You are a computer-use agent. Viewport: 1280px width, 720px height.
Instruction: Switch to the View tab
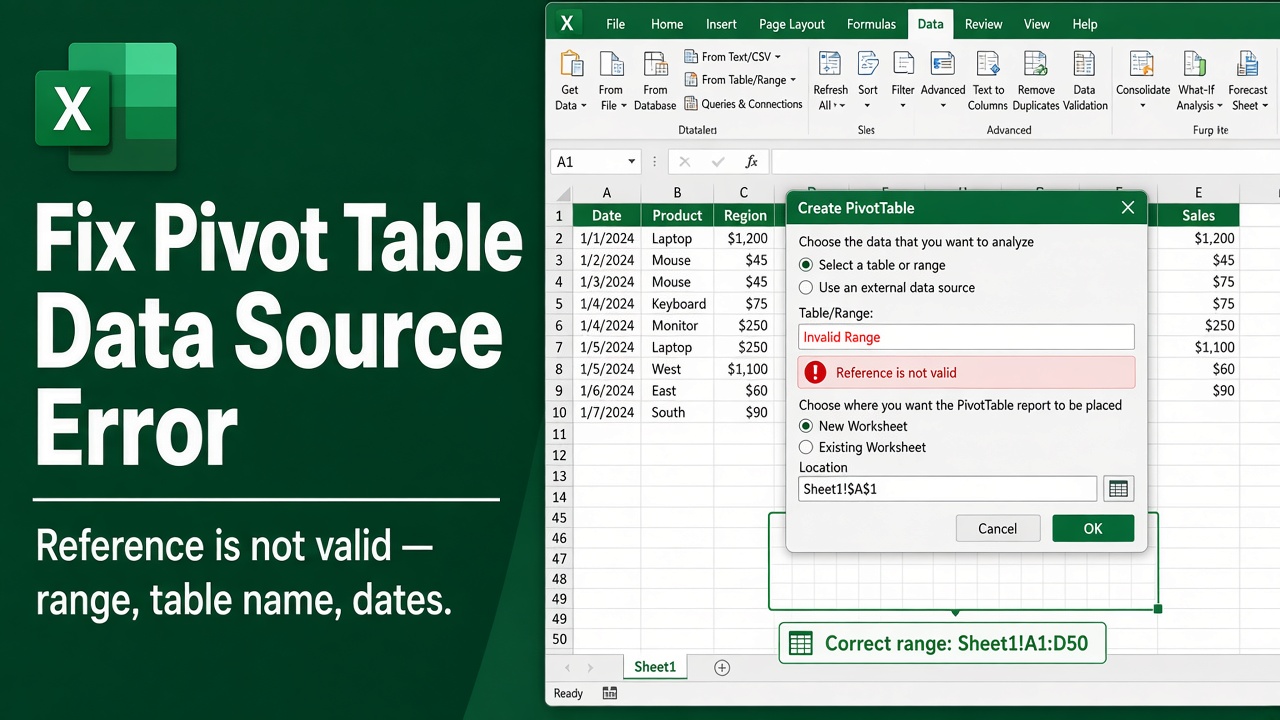pos(1037,24)
